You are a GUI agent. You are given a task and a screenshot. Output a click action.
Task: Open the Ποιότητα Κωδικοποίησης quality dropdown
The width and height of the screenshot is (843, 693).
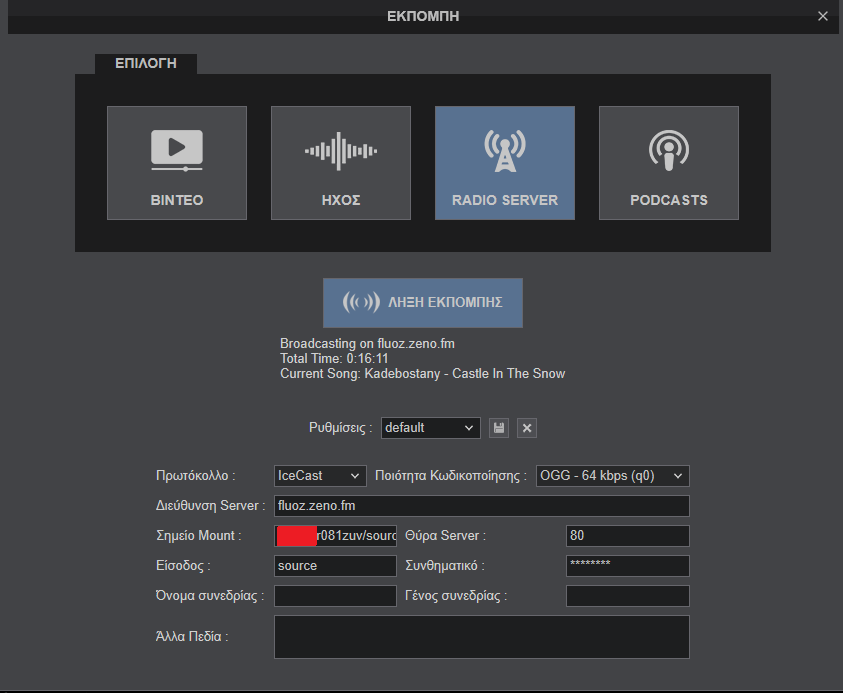(x=612, y=476)
